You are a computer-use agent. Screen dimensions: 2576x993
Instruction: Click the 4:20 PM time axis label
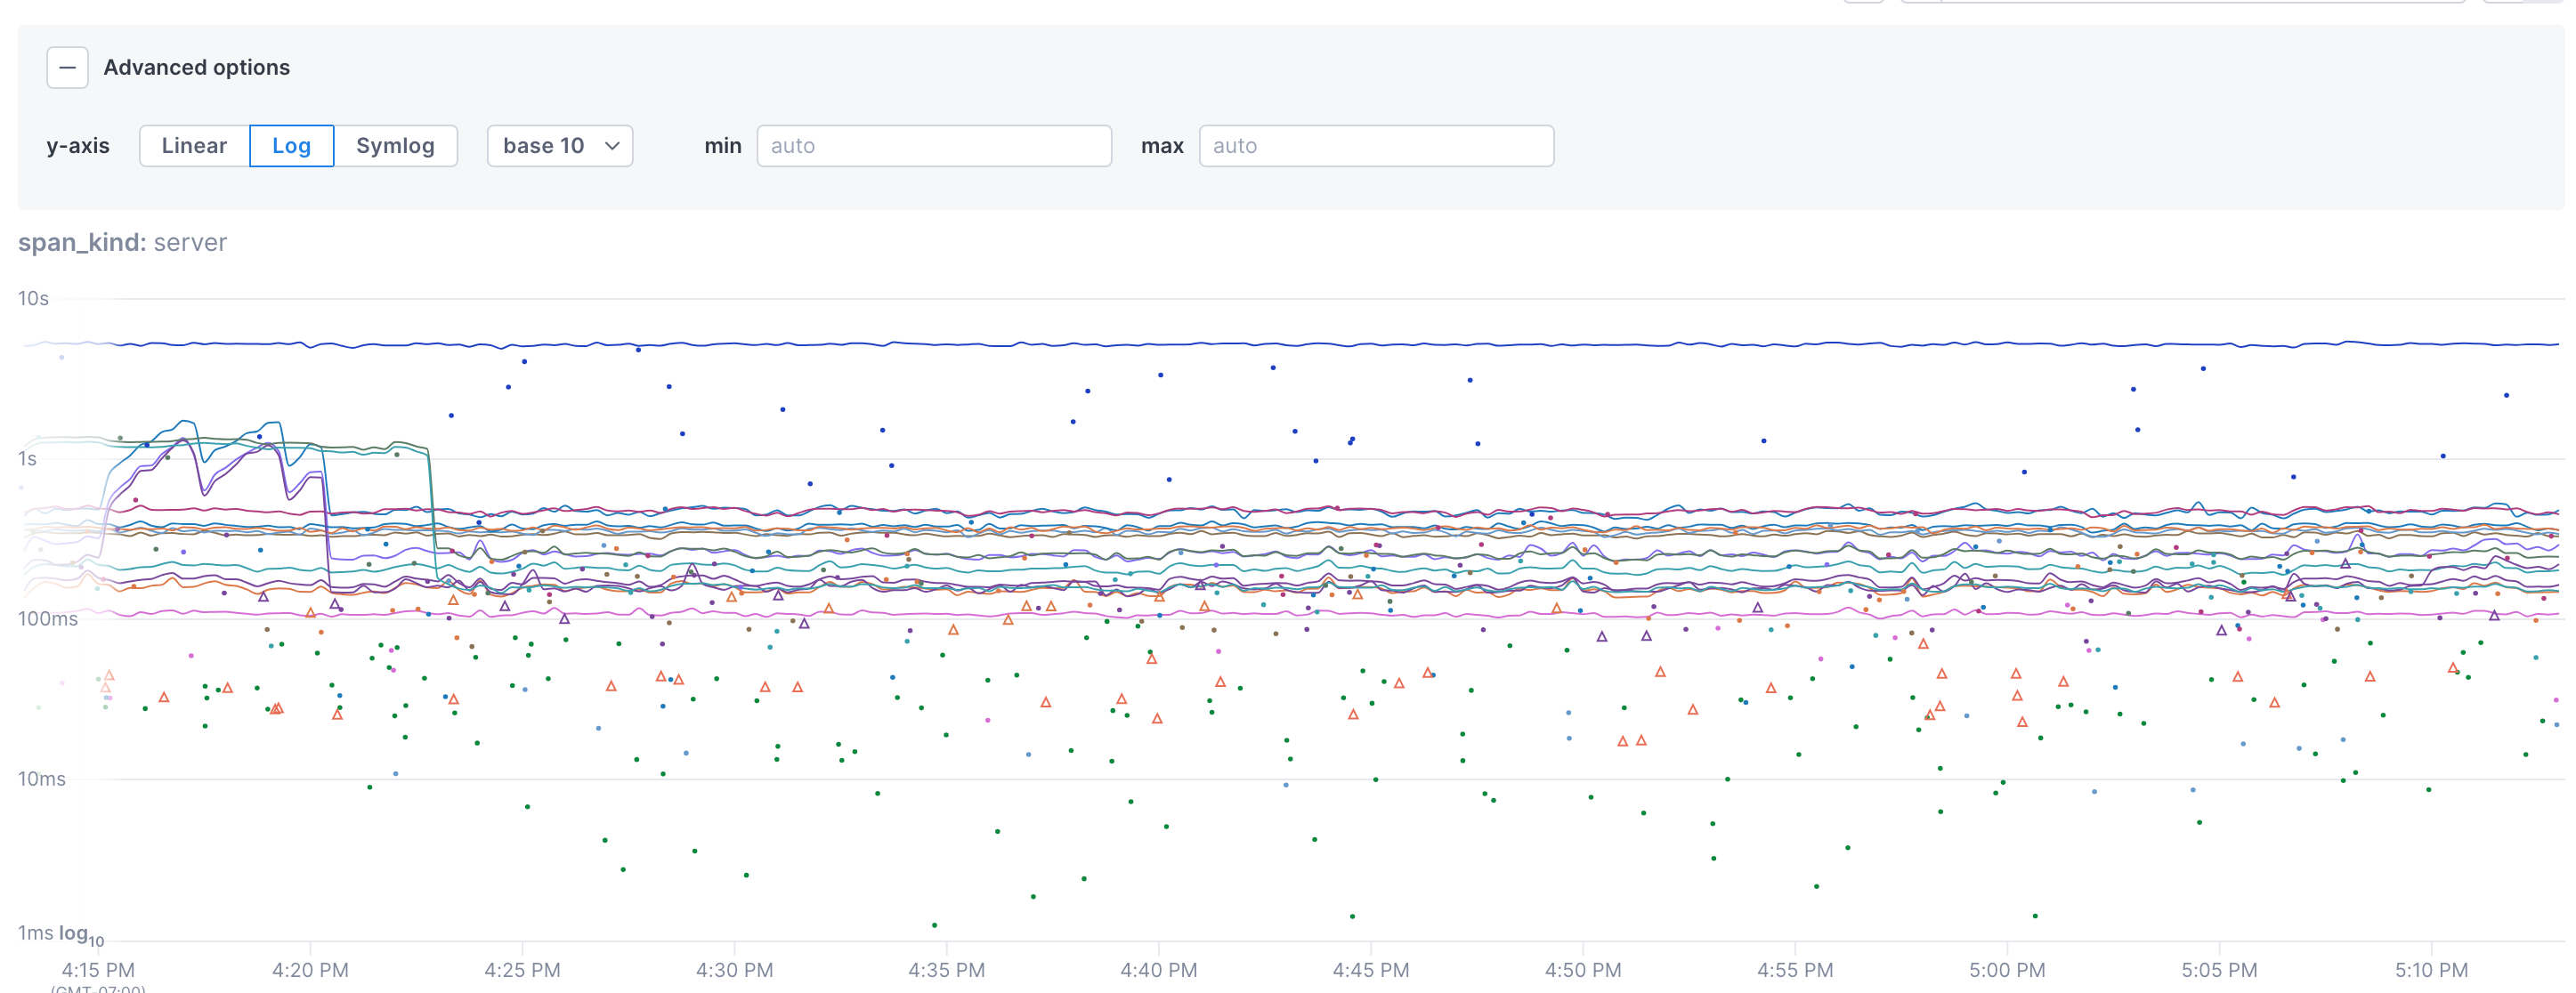pos(310,970)
